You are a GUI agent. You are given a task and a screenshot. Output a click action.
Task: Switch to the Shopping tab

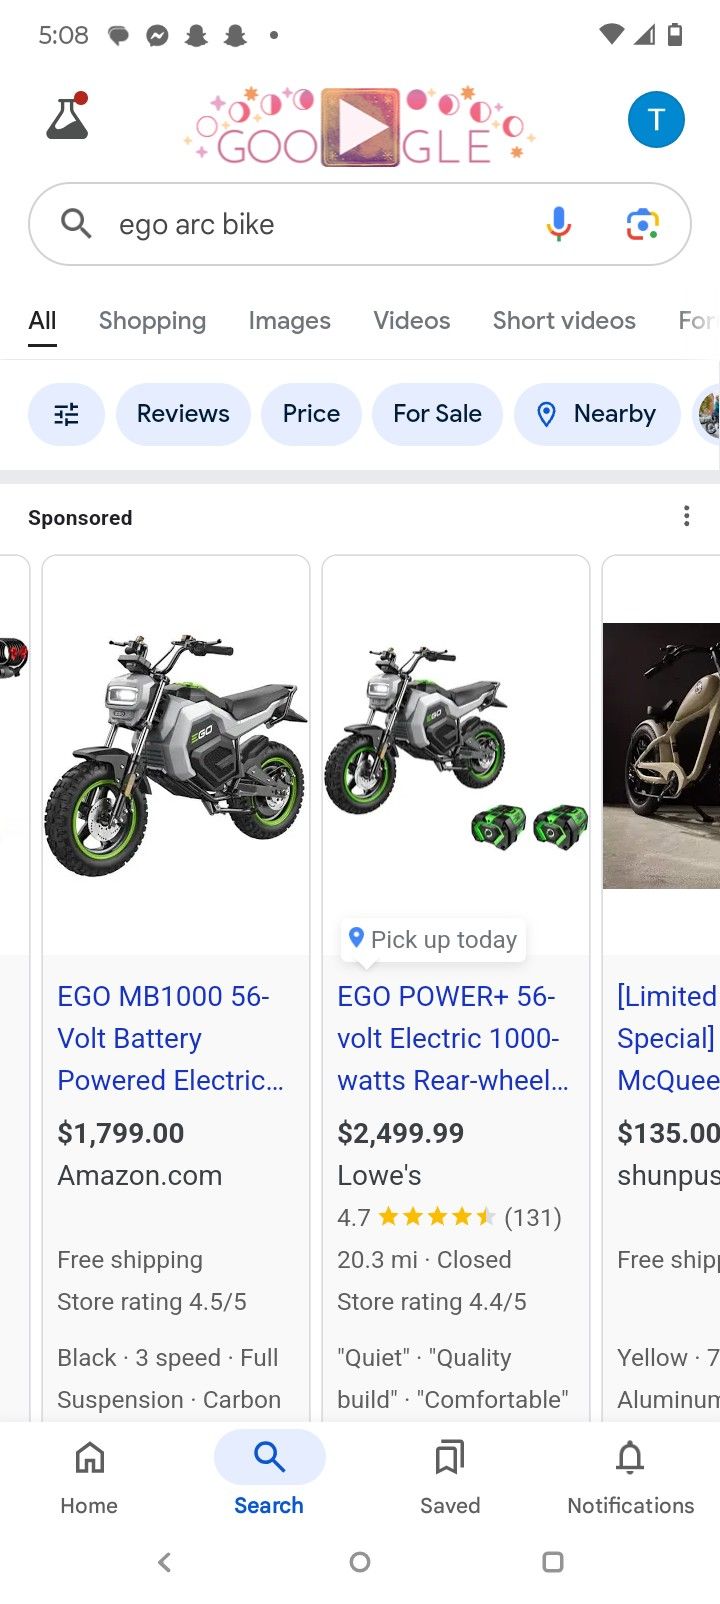coord(152,321)
